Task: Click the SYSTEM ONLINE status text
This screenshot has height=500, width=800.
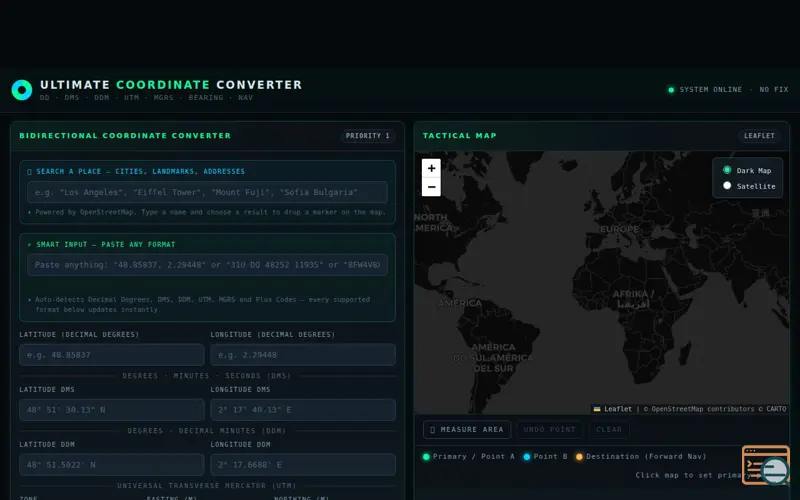Action: coord(711,89)
